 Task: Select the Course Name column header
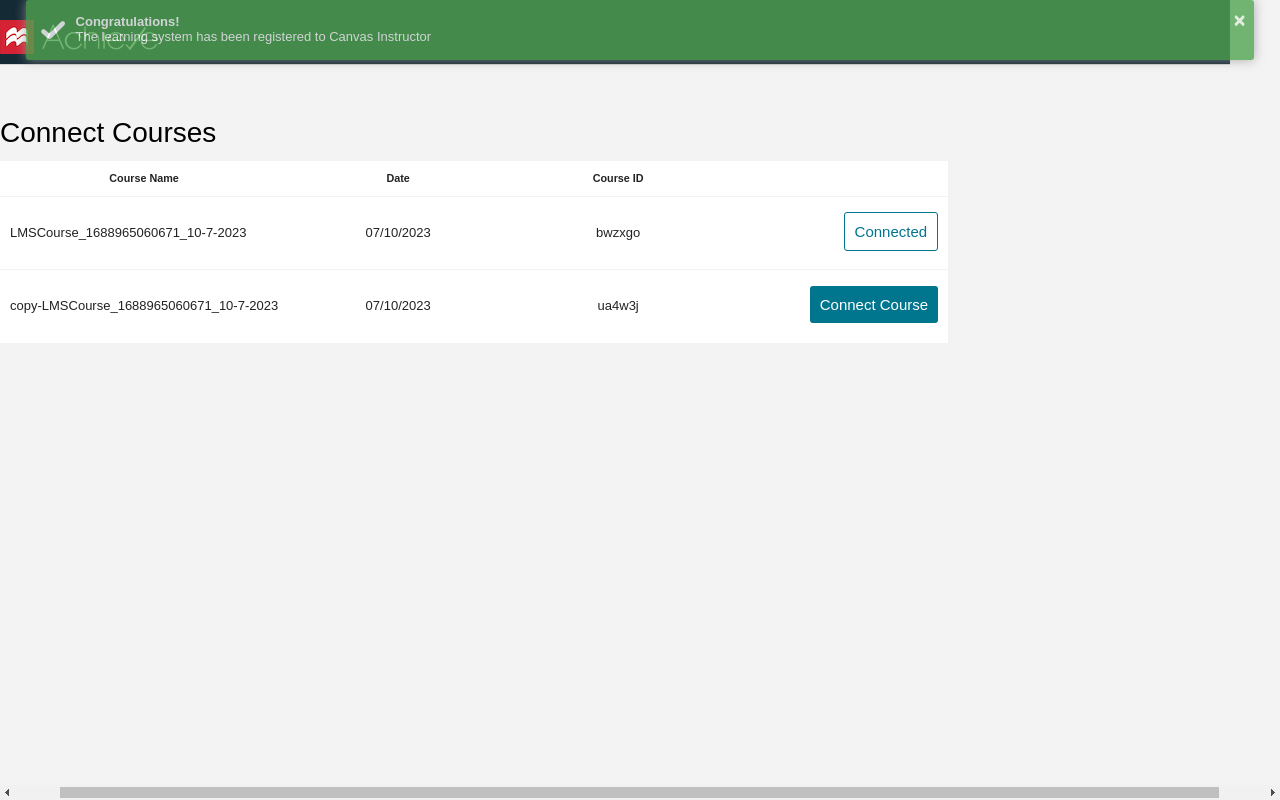coord(144,179)
